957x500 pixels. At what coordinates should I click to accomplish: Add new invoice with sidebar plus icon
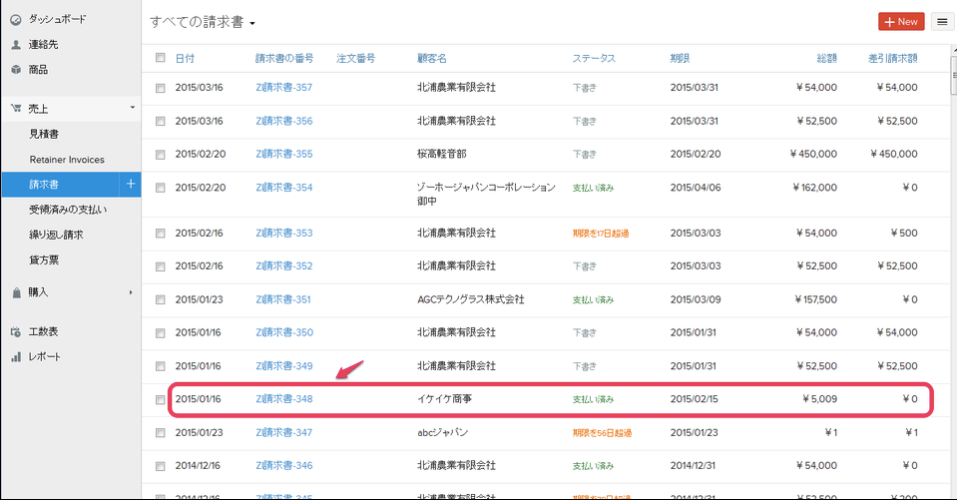click(x=130, y=184)
